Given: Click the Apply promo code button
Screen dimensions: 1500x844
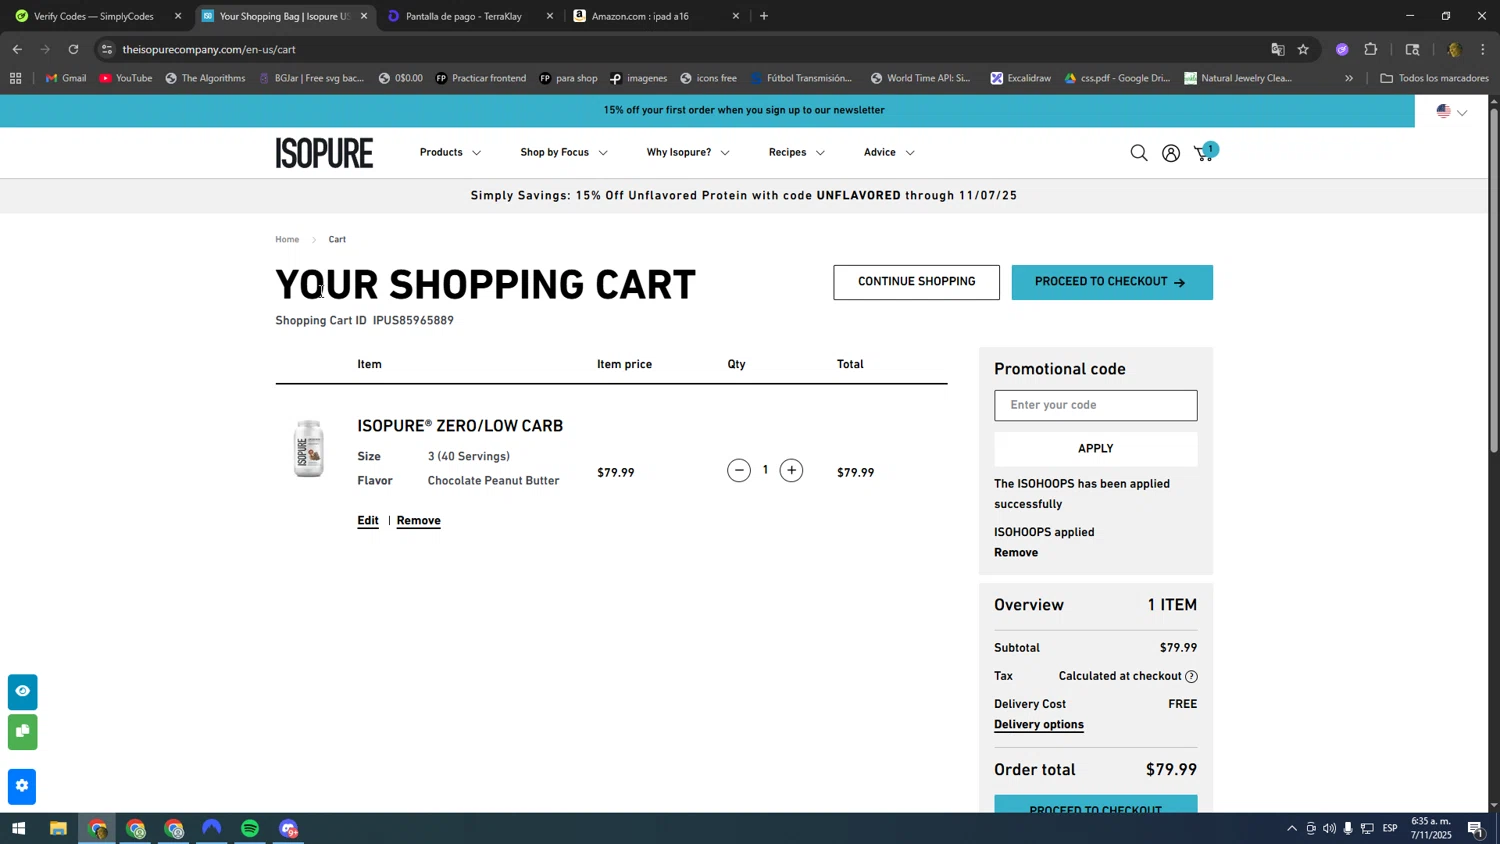Looking at the screenshot, I should (1095, 449).
